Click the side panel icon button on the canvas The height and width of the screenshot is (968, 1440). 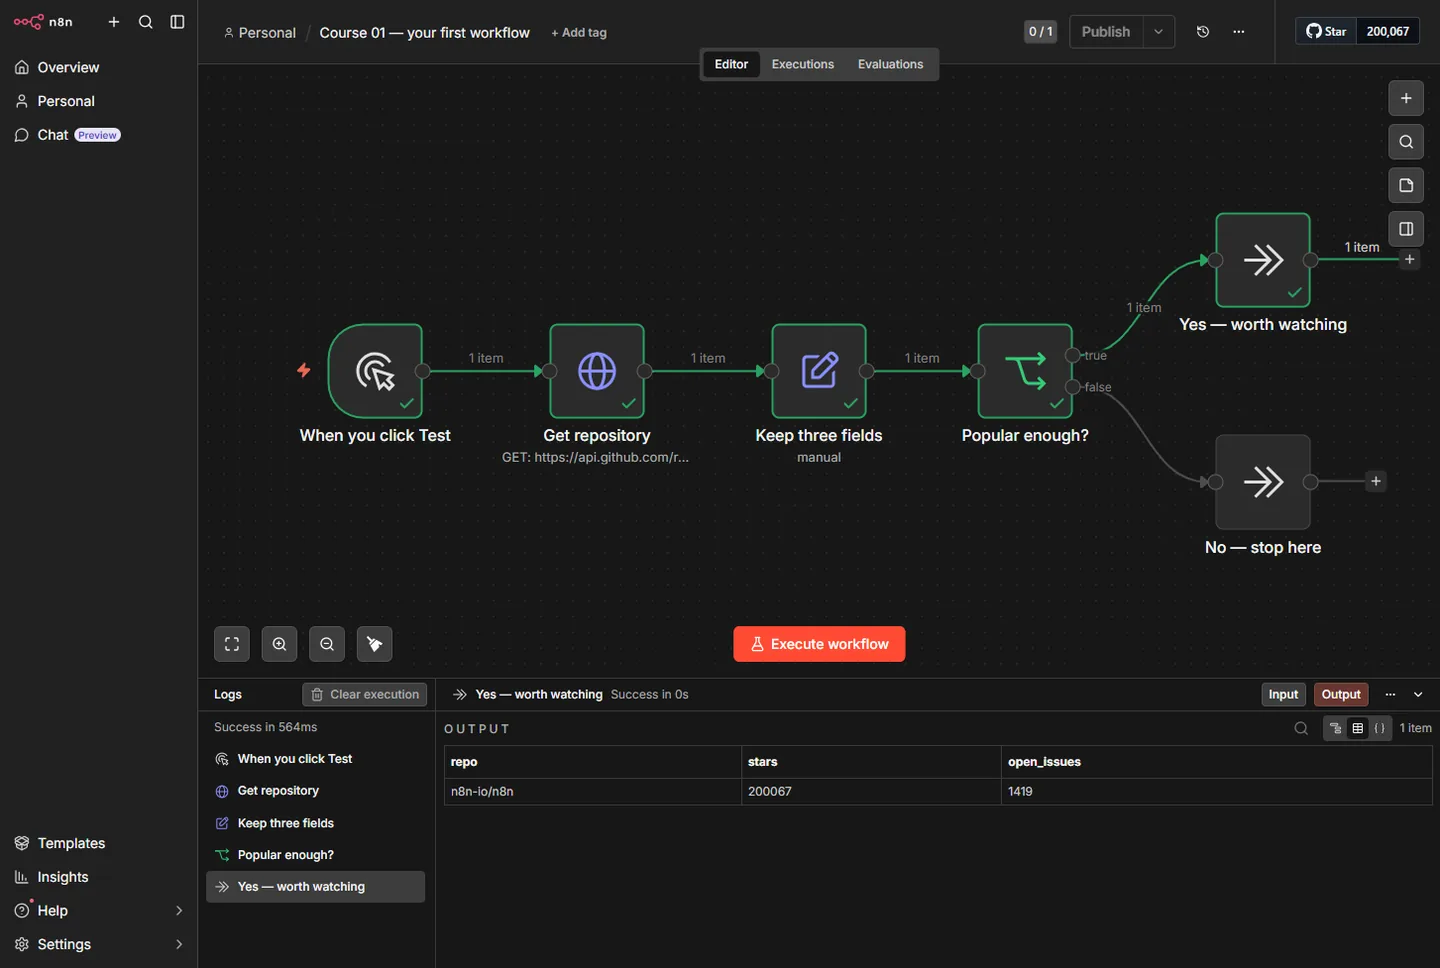tap(1406, 229)
